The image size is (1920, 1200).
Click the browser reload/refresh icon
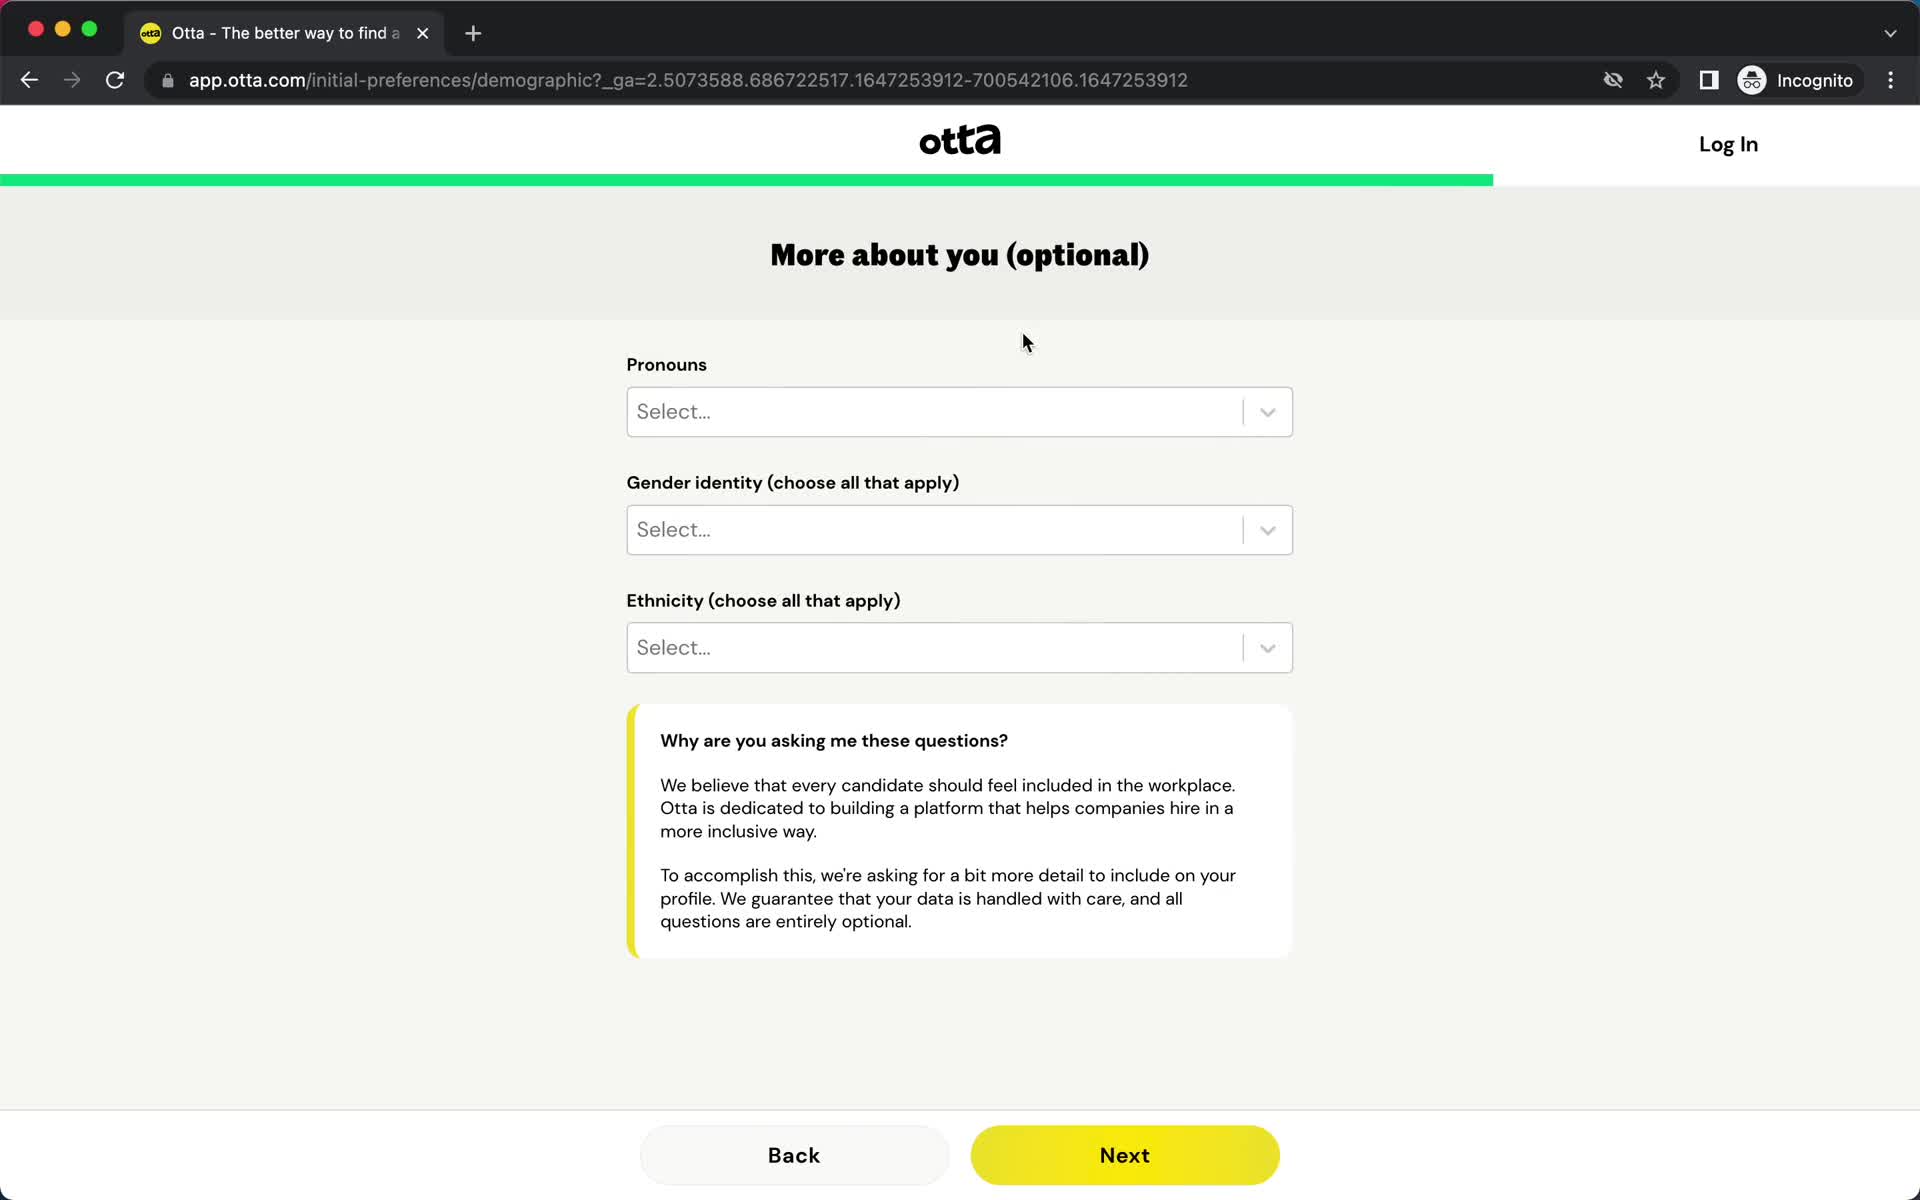tap(116, 80)
